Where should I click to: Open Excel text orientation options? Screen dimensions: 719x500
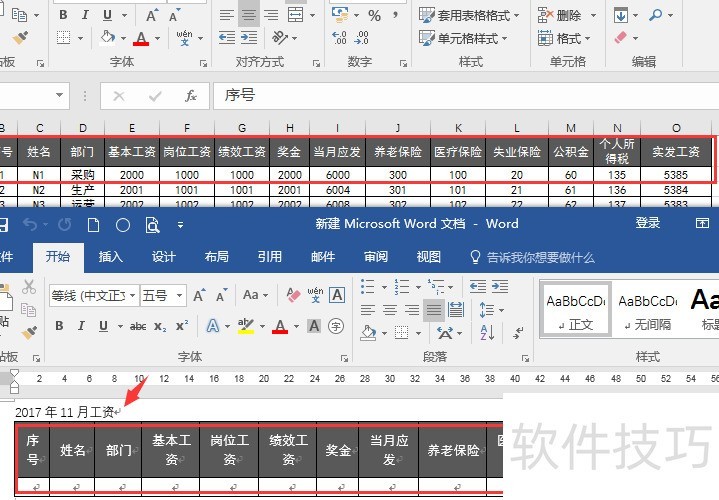tap(280, 37)
